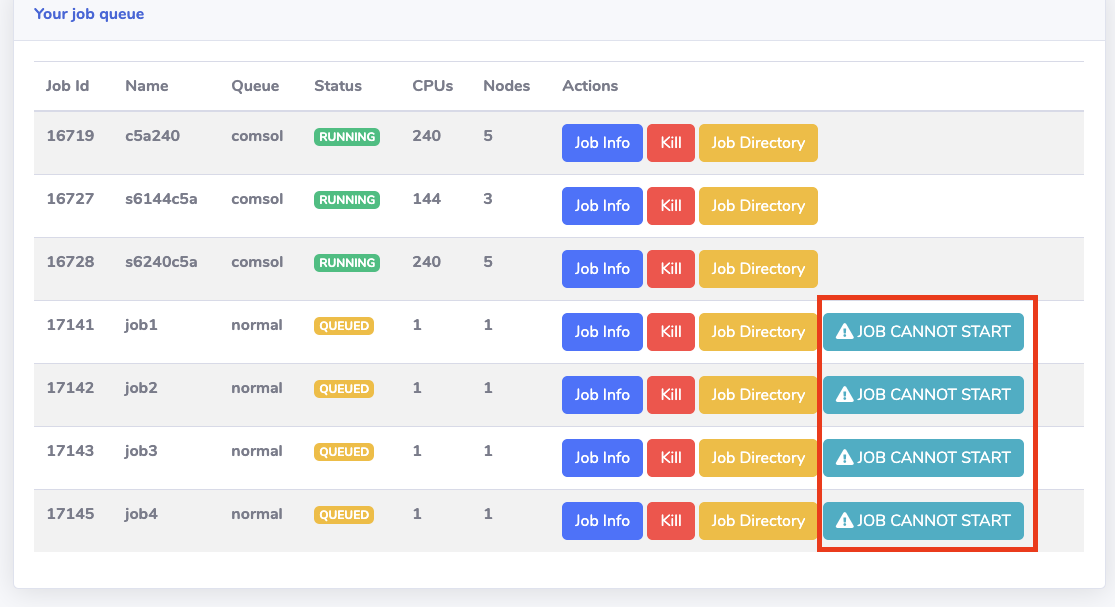Kill job 16727

coord(670,206)
